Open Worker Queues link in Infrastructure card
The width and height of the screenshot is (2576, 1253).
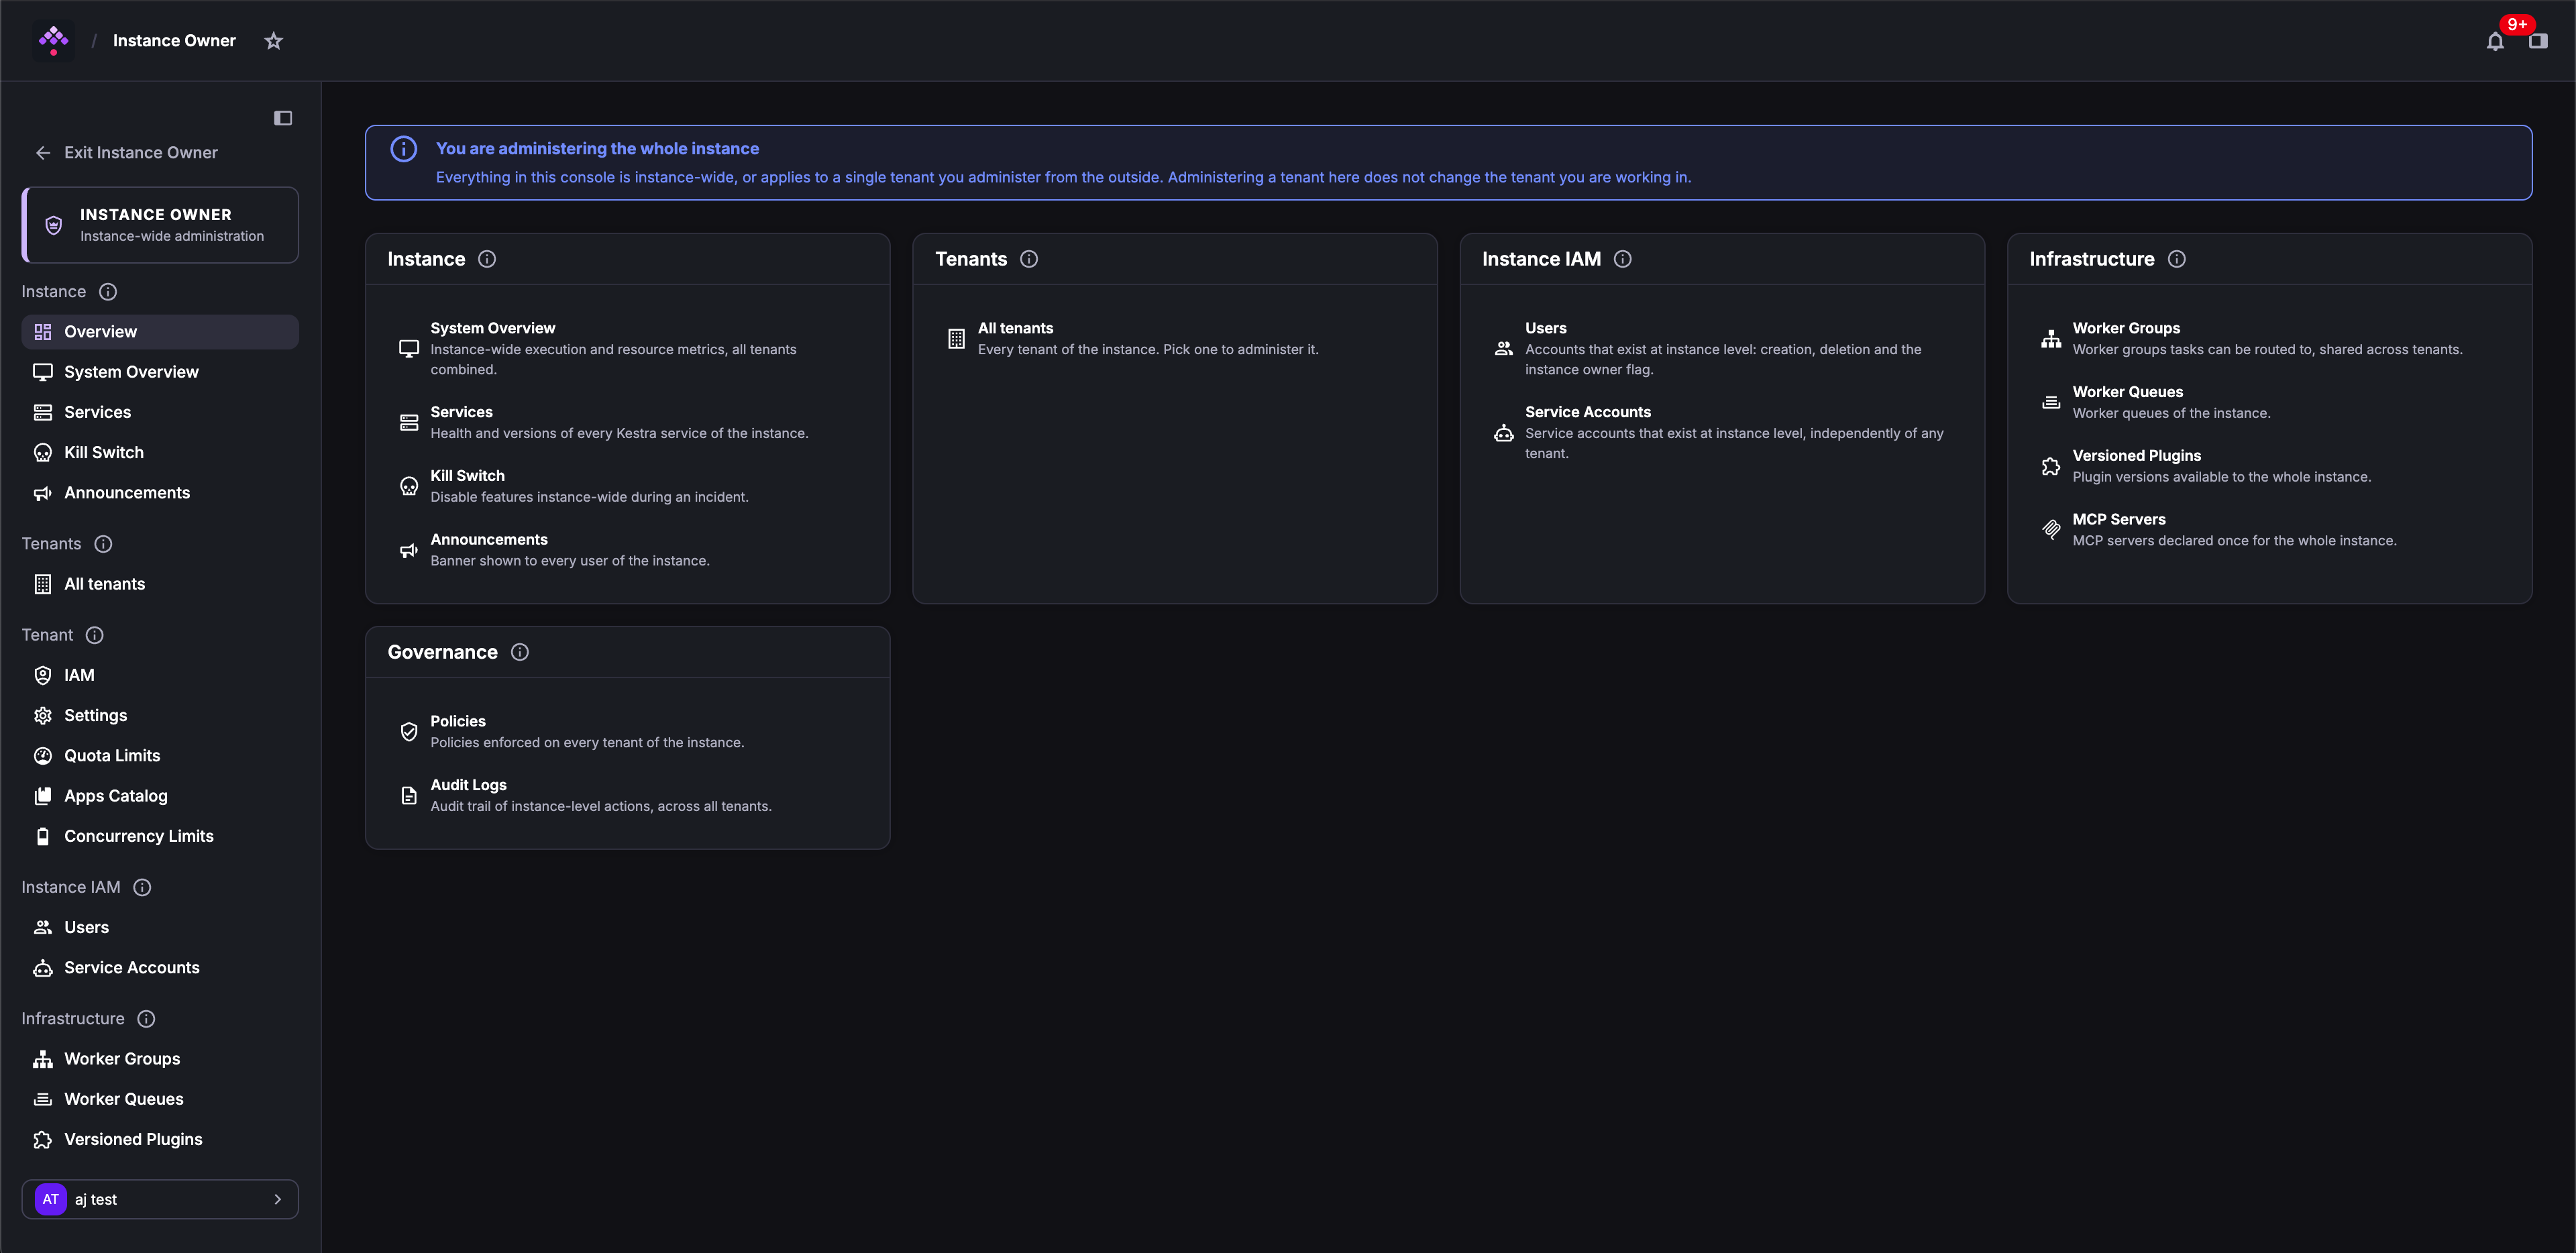click(x=2127, y=392)
